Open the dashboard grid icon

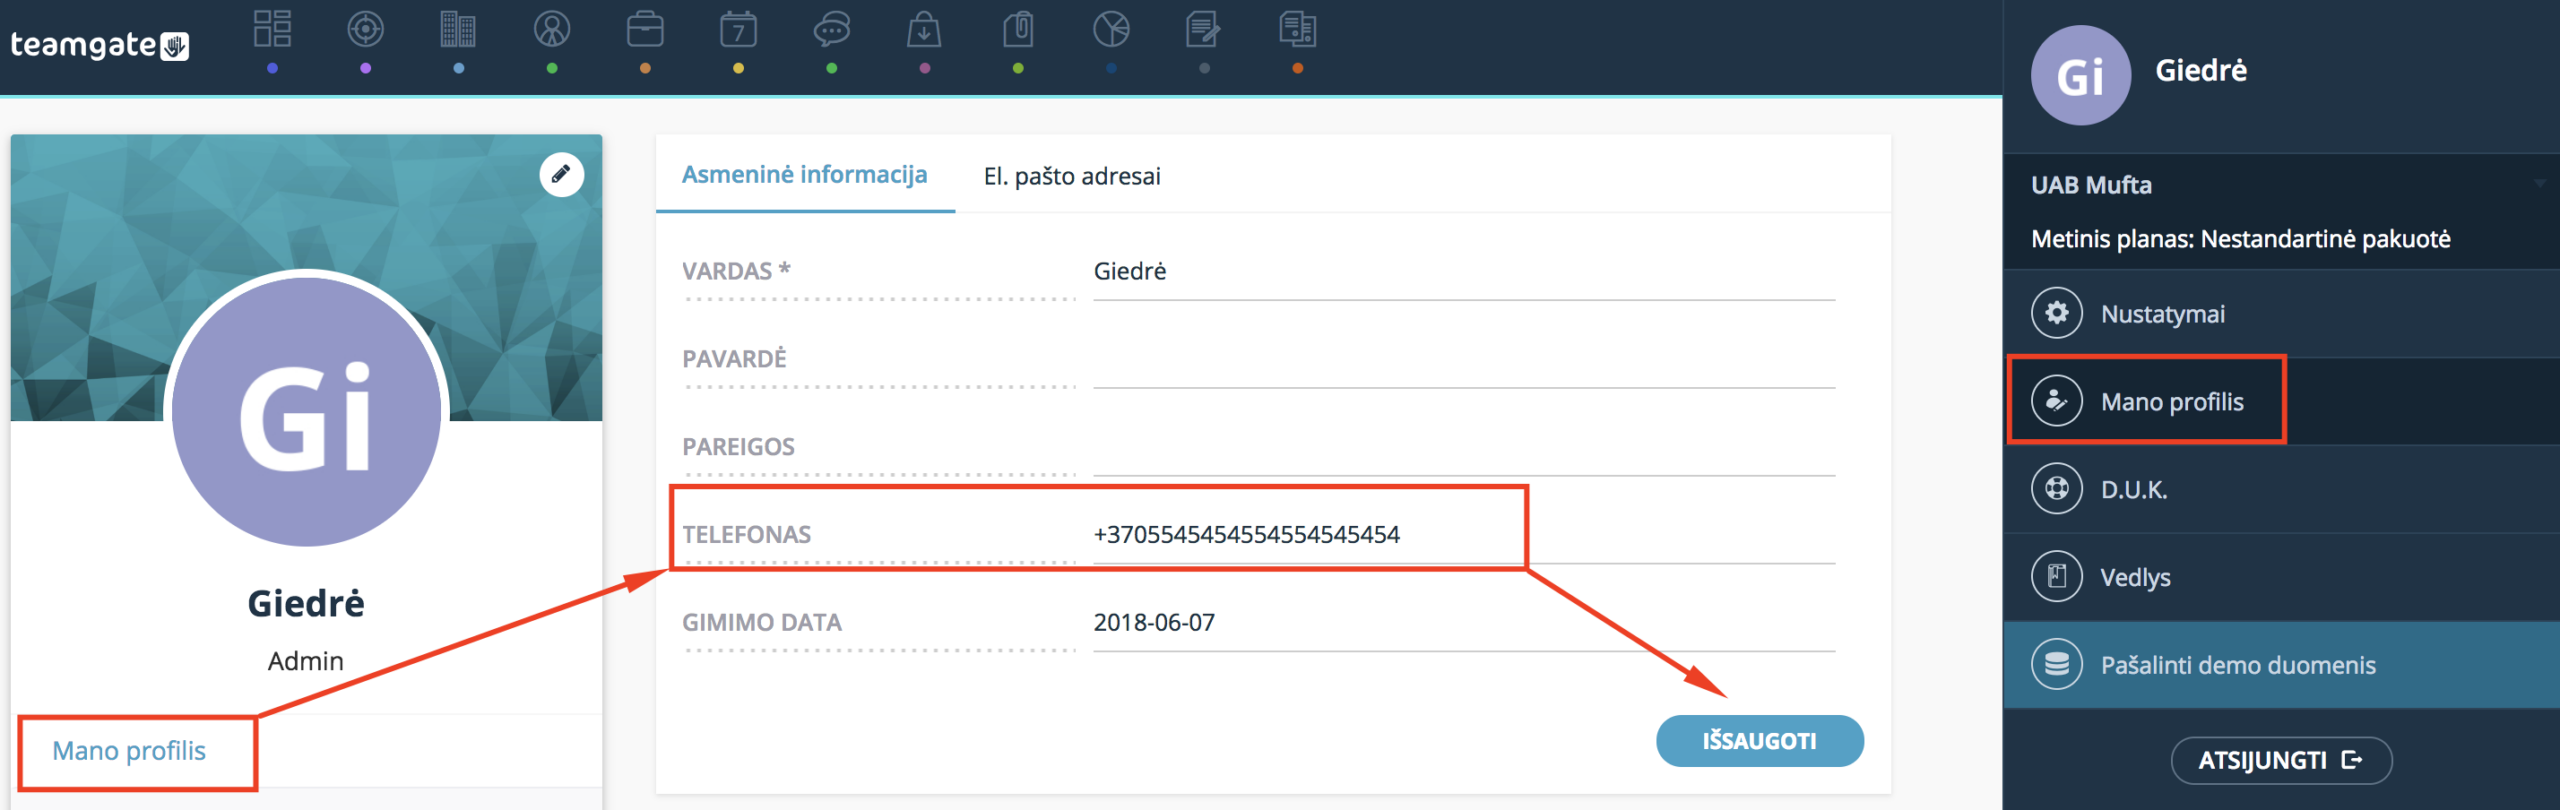[272, 29]
